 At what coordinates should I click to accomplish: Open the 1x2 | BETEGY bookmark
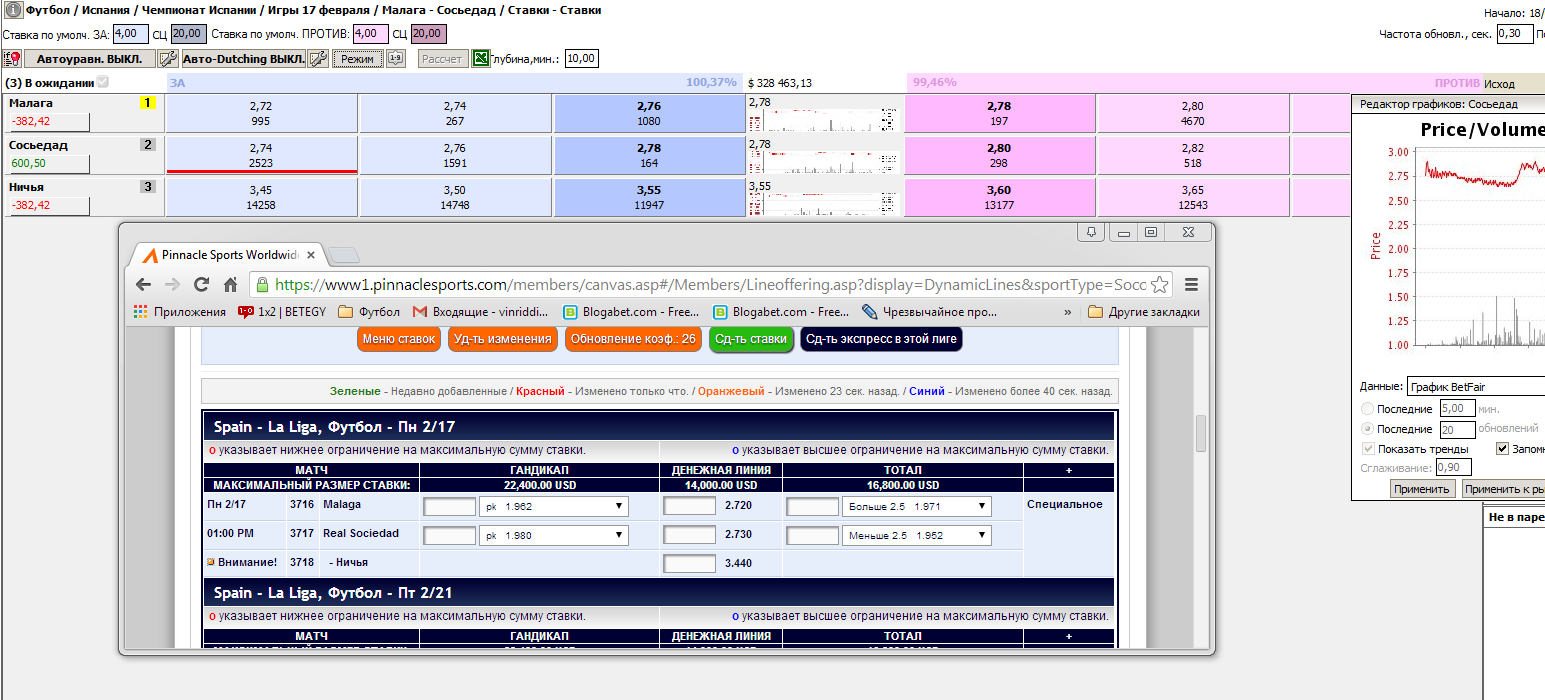click(282, 312)
